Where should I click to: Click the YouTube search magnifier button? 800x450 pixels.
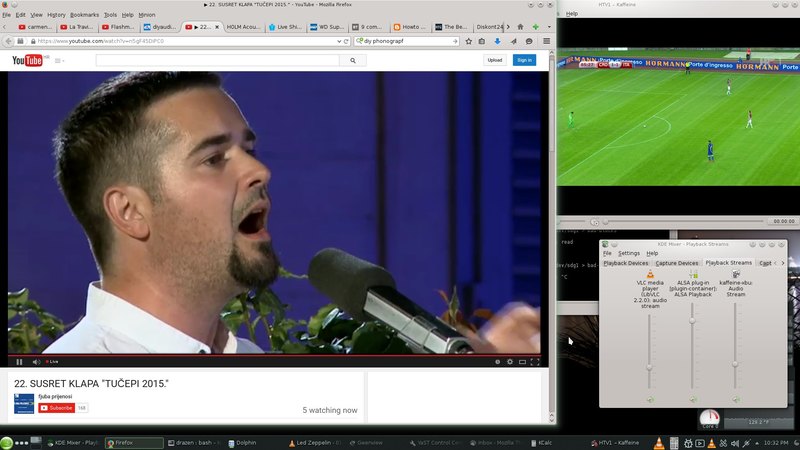point(354,60)
